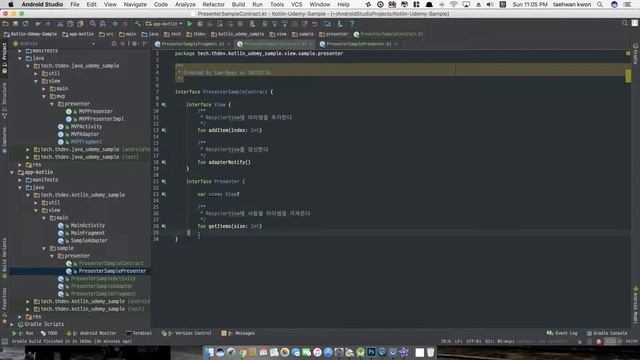
Task: Open the Version Control tool window
Action: point(186,333)
